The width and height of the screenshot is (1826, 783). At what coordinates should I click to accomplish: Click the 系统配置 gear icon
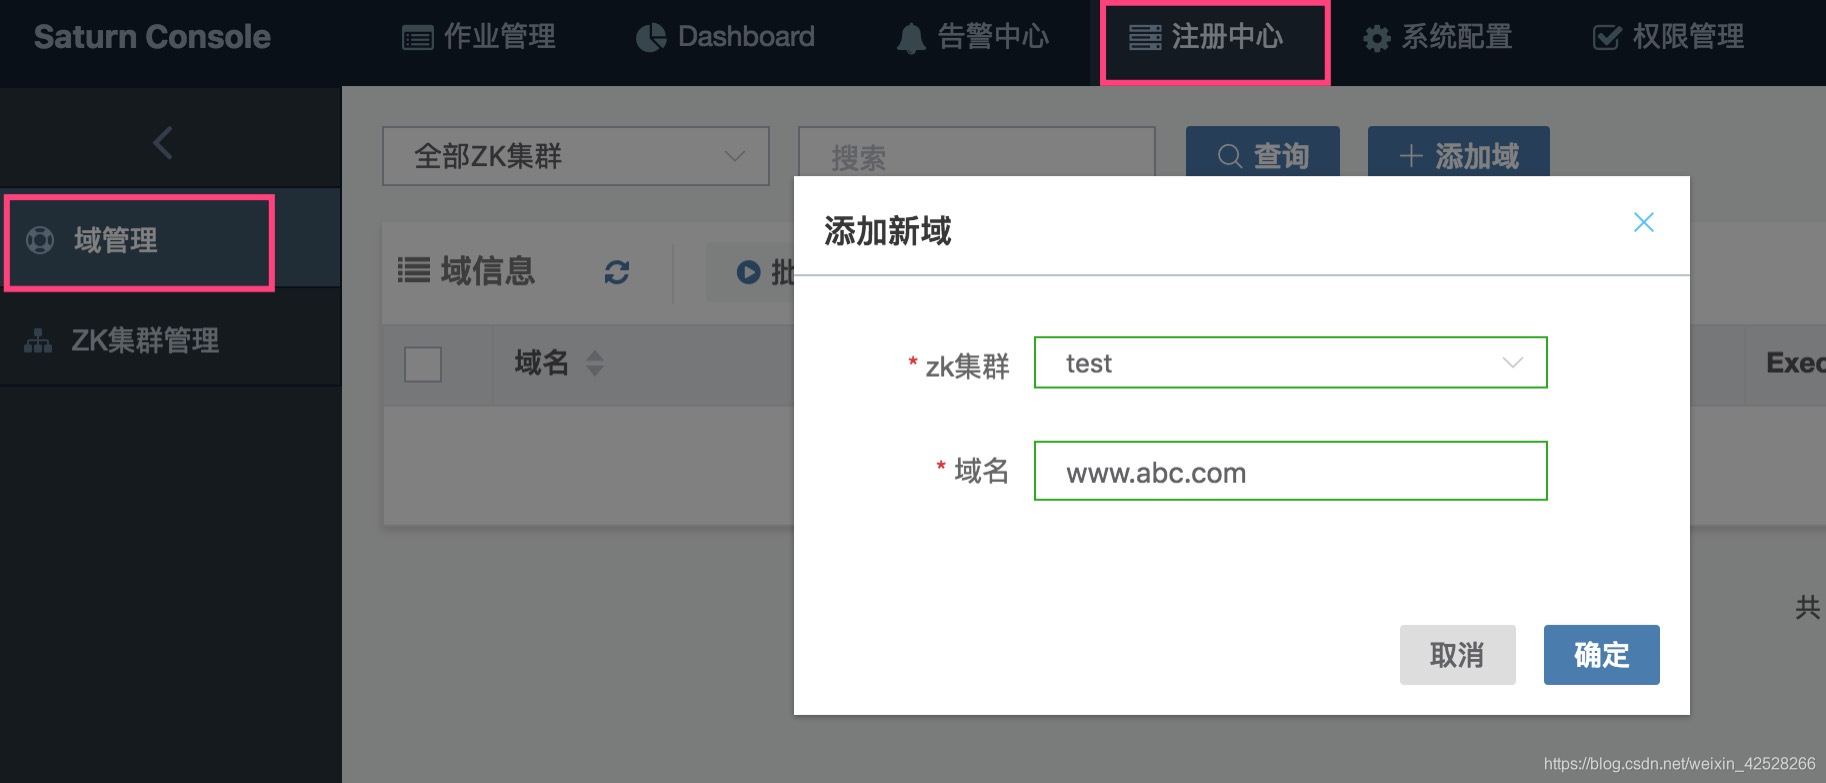pyautogui.click(x=1377, y=39)
